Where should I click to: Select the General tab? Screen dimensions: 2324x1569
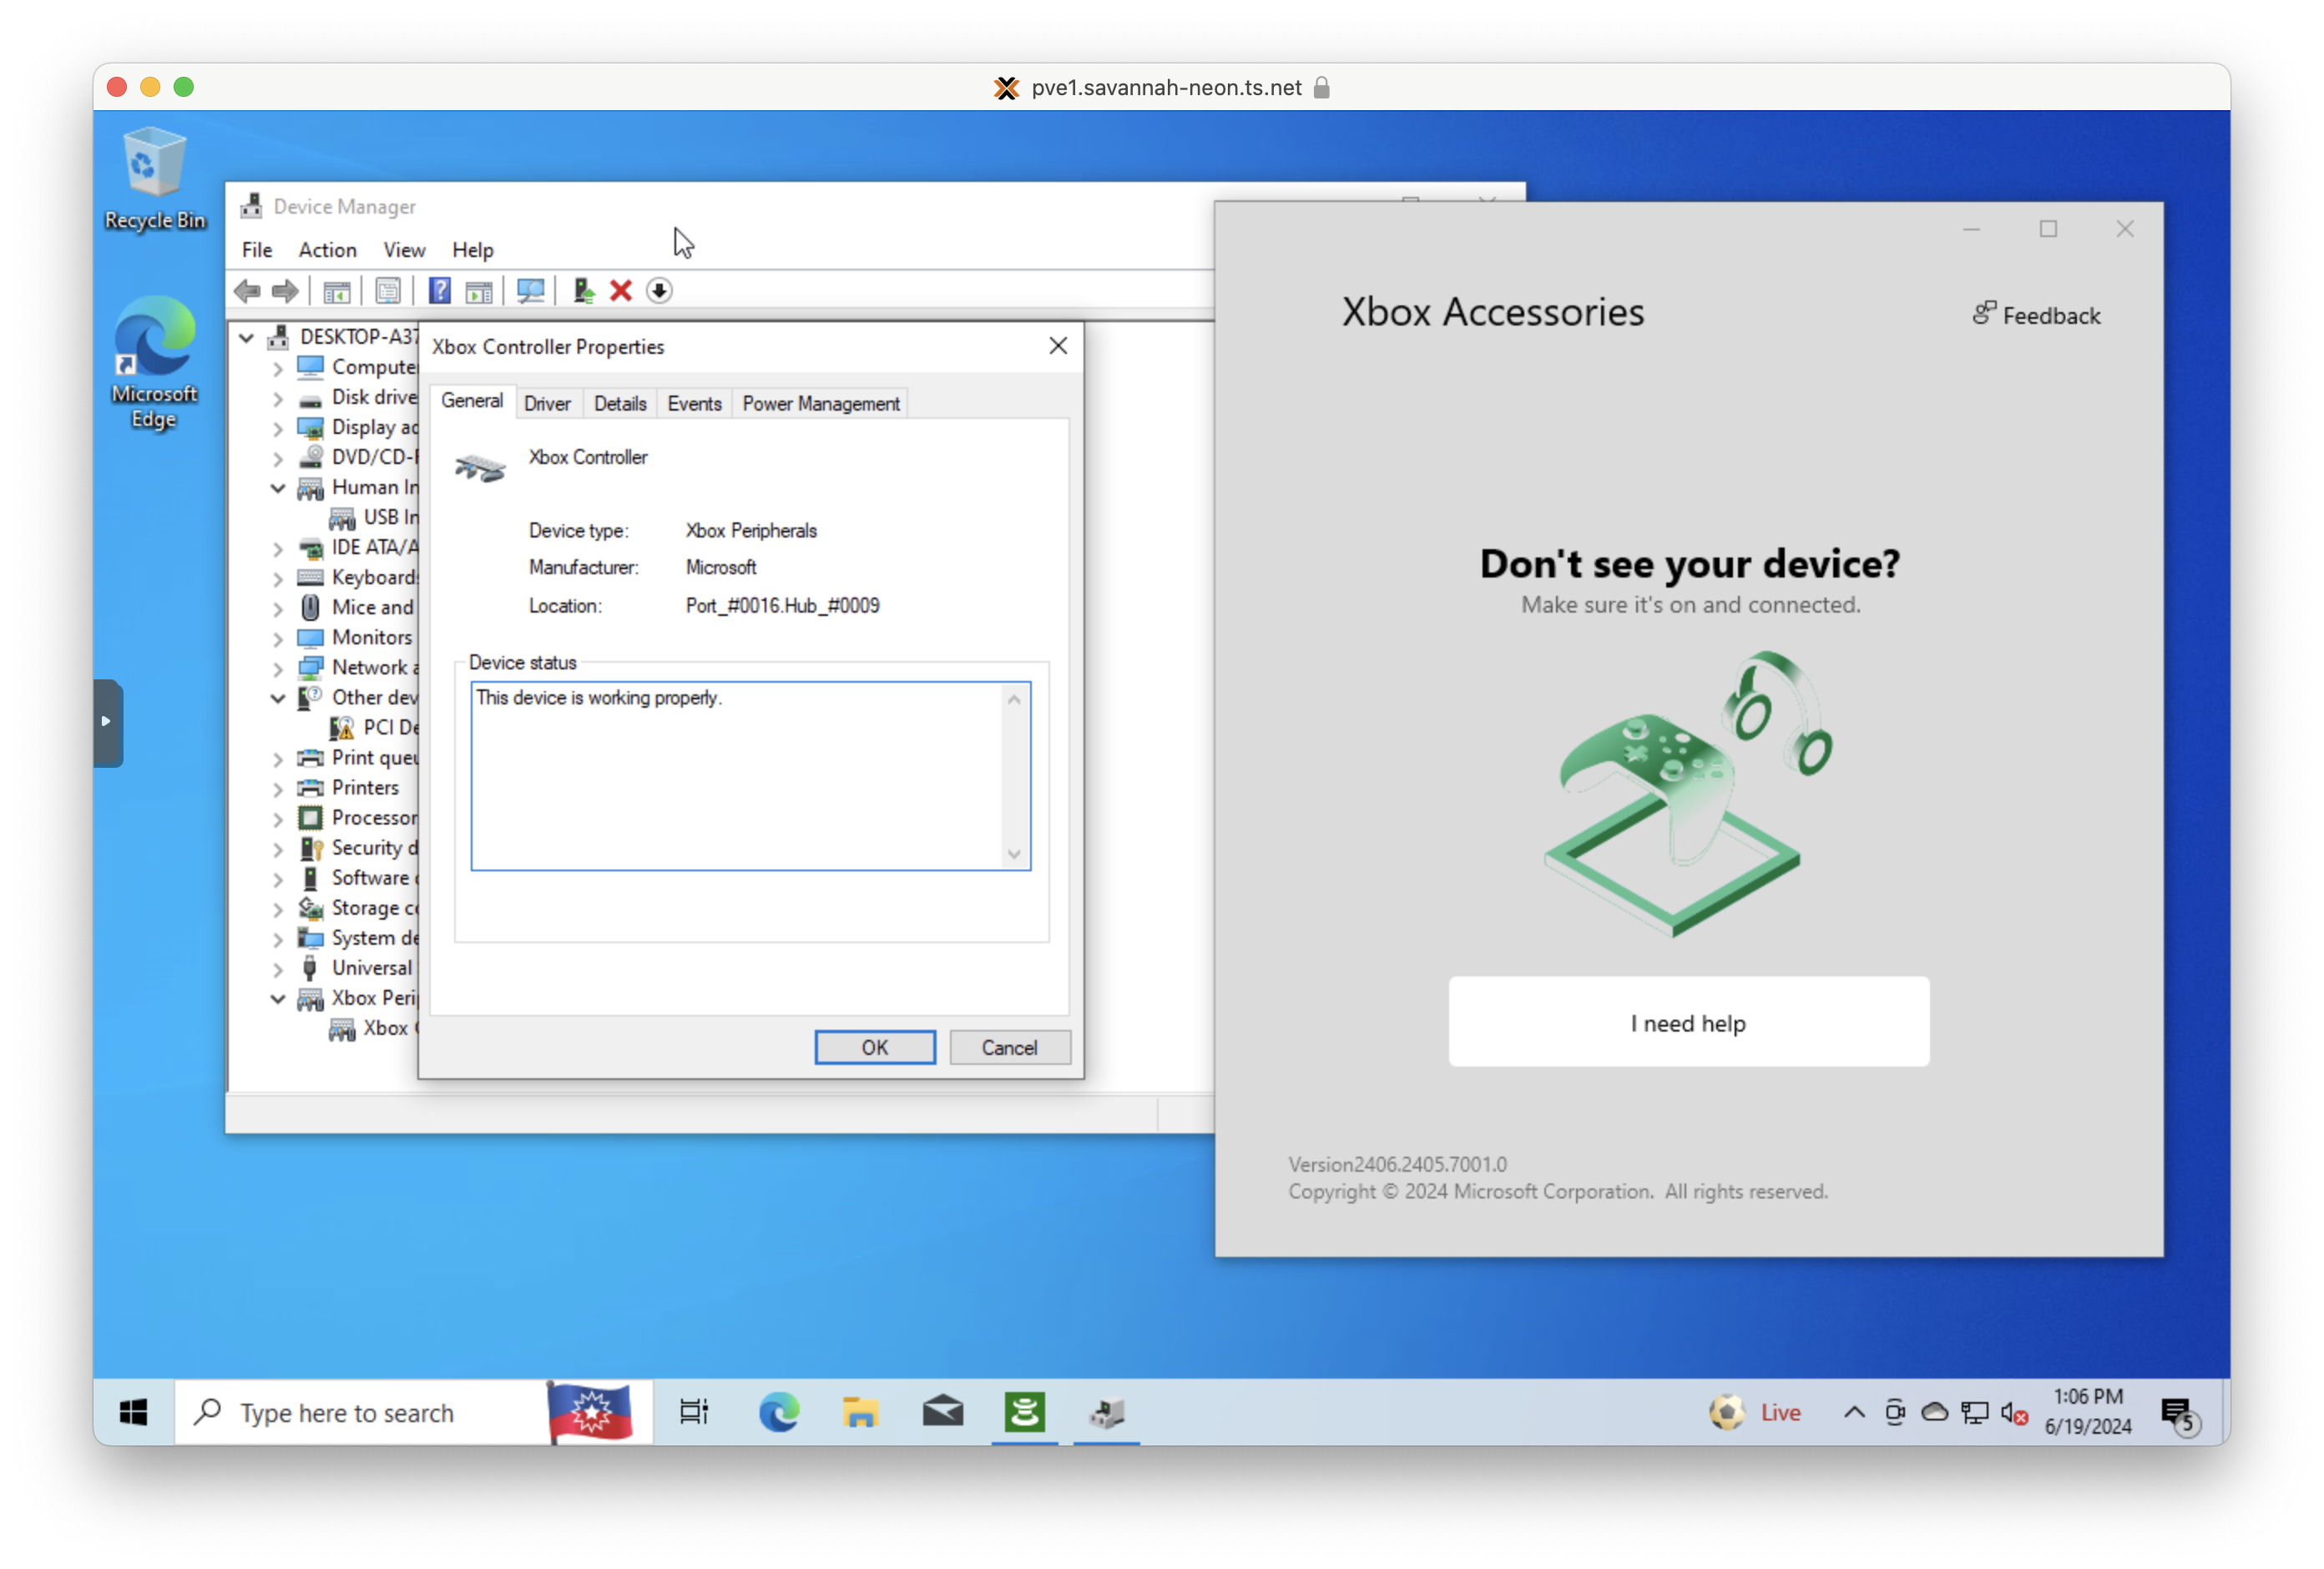click(x=472, y=401)
